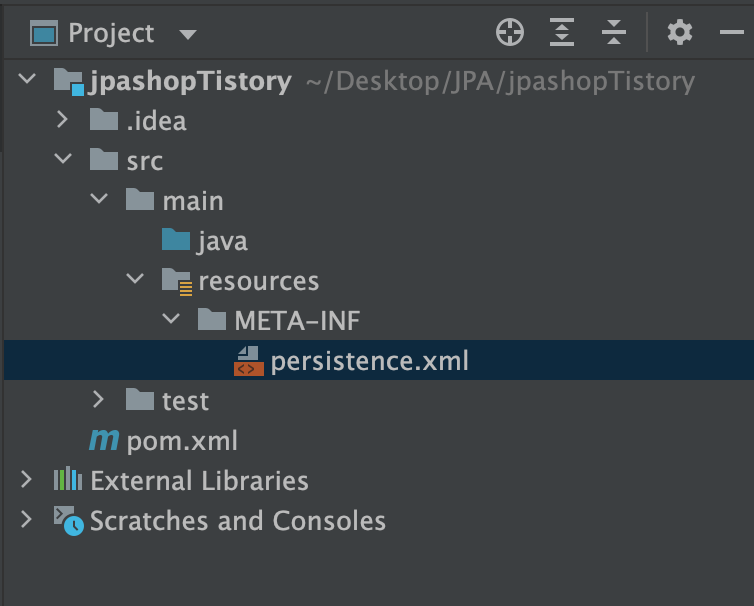Expand the .idea folder
This screenshot has width=754, height=606.
[62, 119]
